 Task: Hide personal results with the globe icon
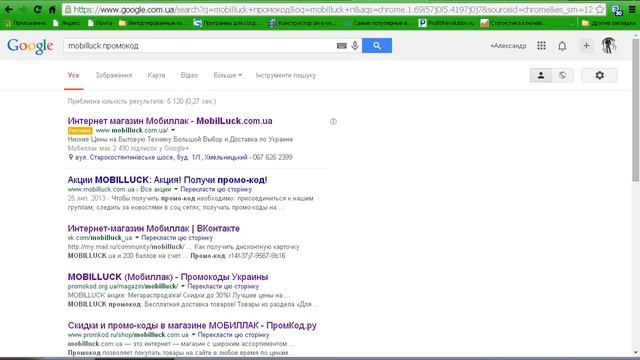562,75
